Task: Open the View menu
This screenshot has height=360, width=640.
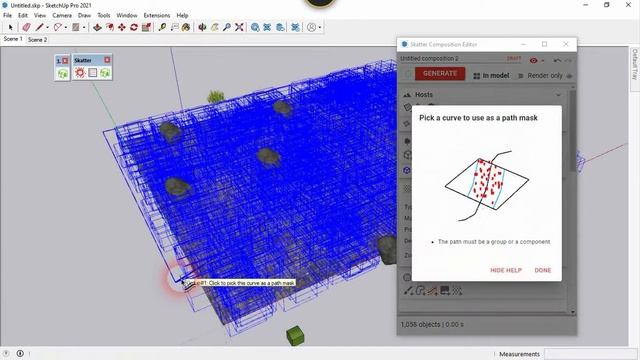Action: [40, 15]
